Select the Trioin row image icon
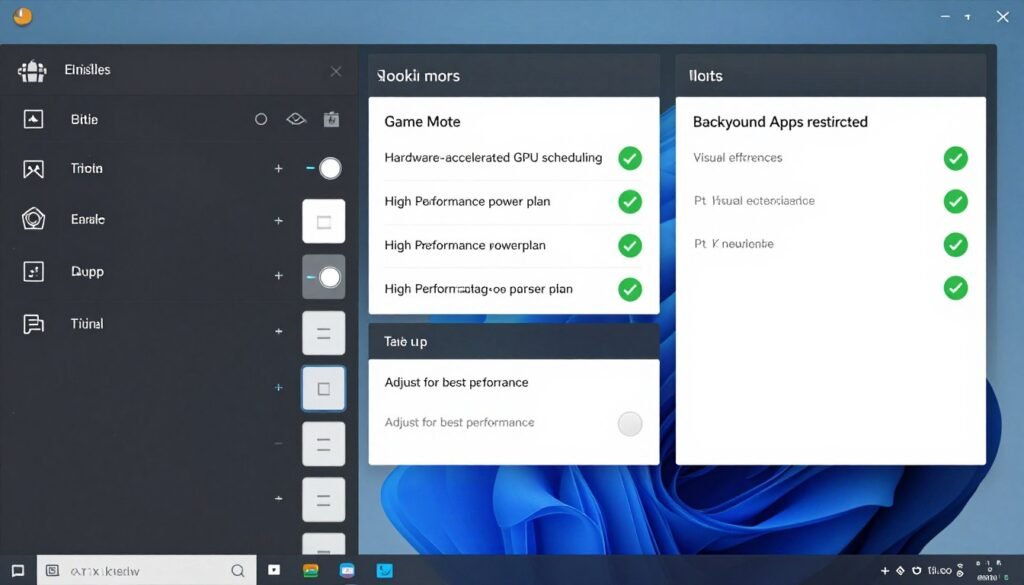 tap(33, 169)
